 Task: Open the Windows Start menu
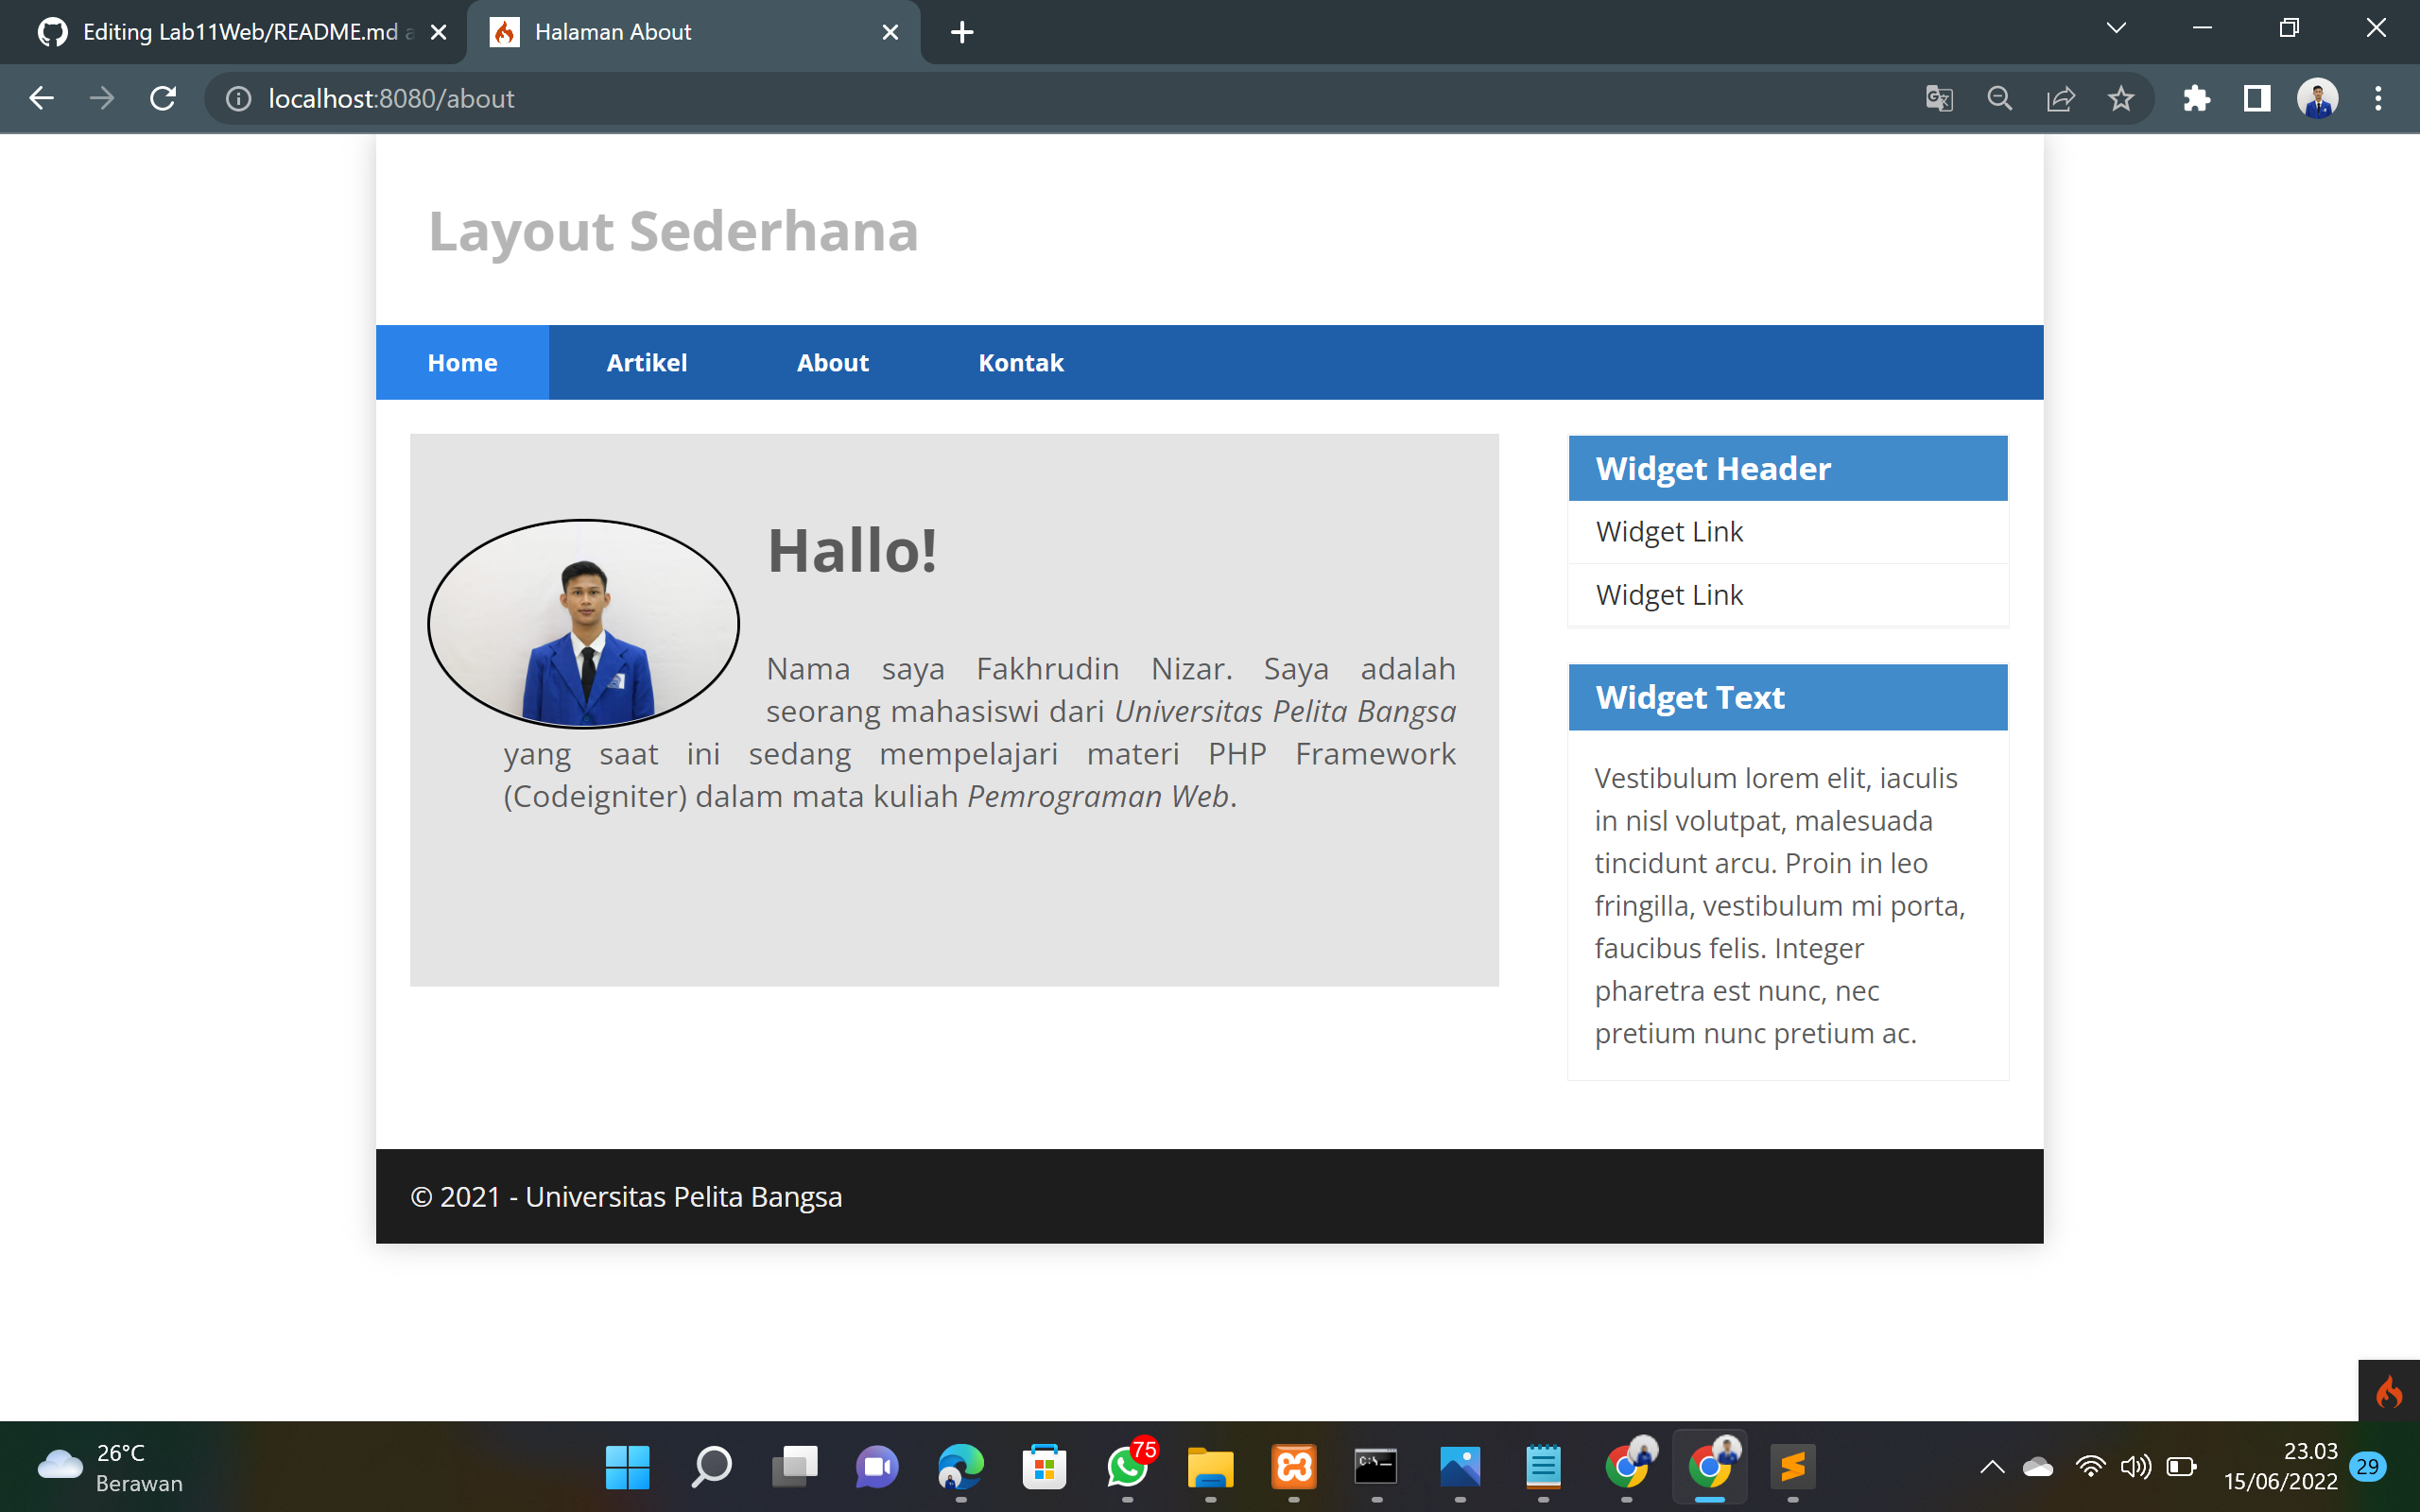coord(627,1466)
